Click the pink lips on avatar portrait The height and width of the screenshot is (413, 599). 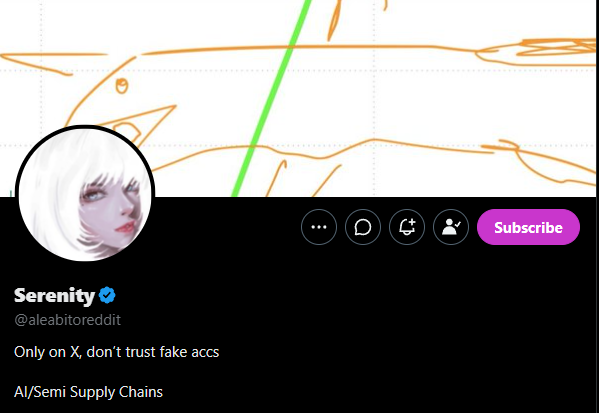coord(125,228)
